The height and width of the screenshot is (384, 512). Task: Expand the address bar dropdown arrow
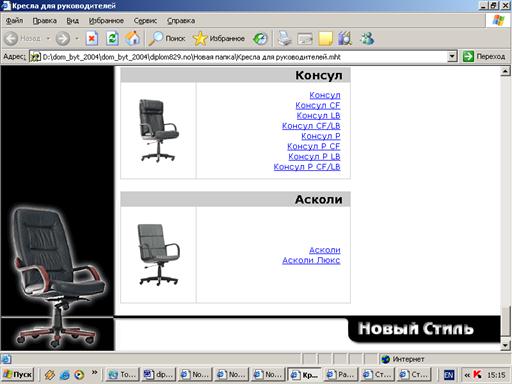click(452, 56)
